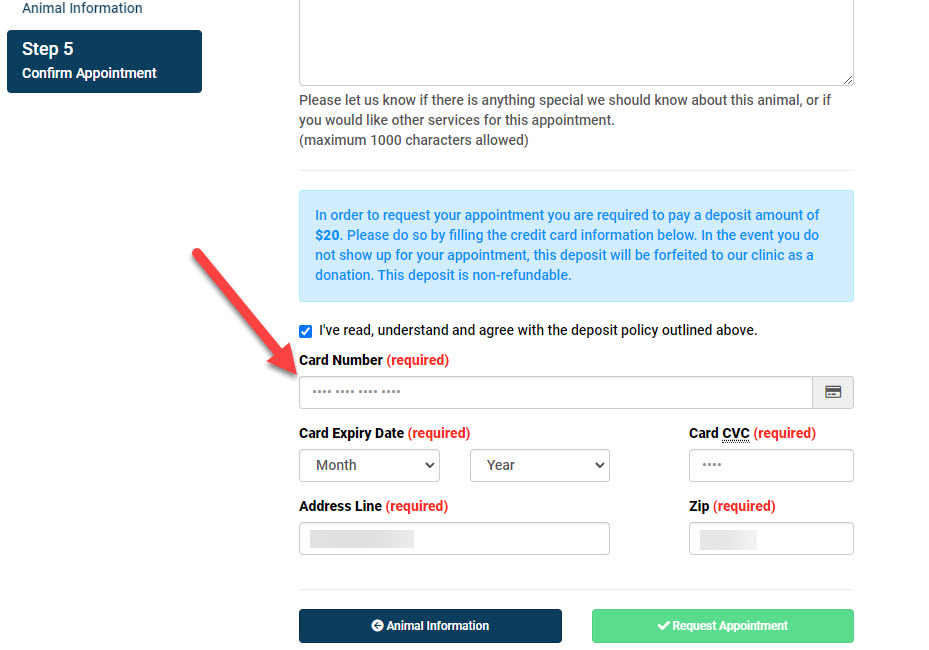
Task: Focus the Card Number input field
Action: pyautogui.click(x=555, y=393)
